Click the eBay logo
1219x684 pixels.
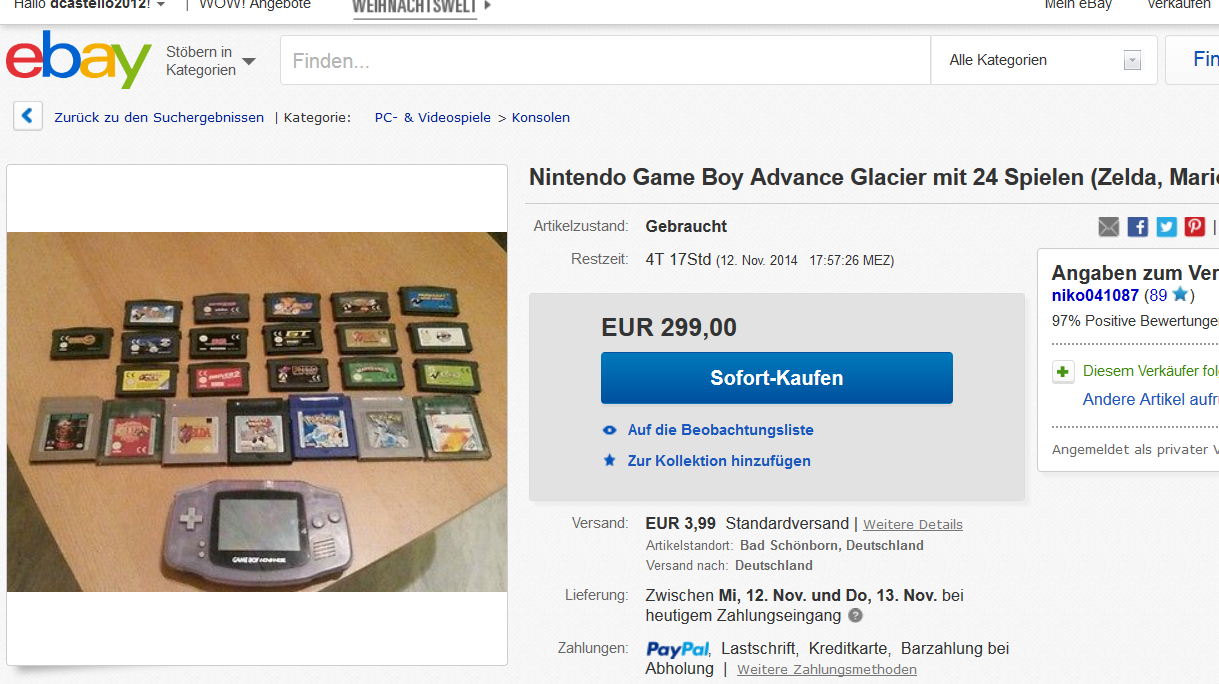[x=78, y=60]
